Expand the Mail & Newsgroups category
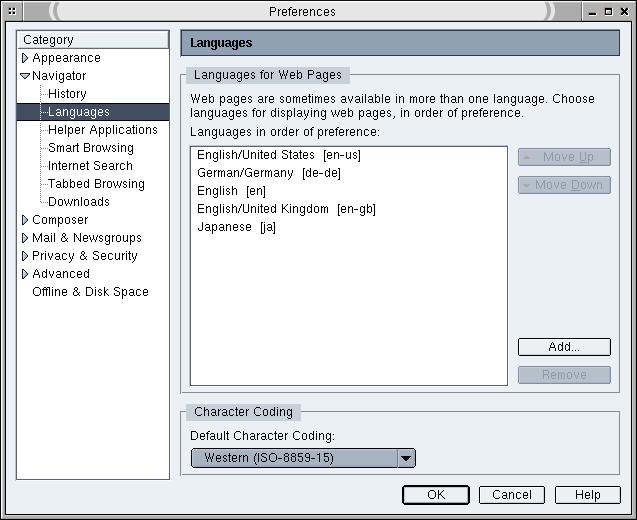 (x=25, y=238)
